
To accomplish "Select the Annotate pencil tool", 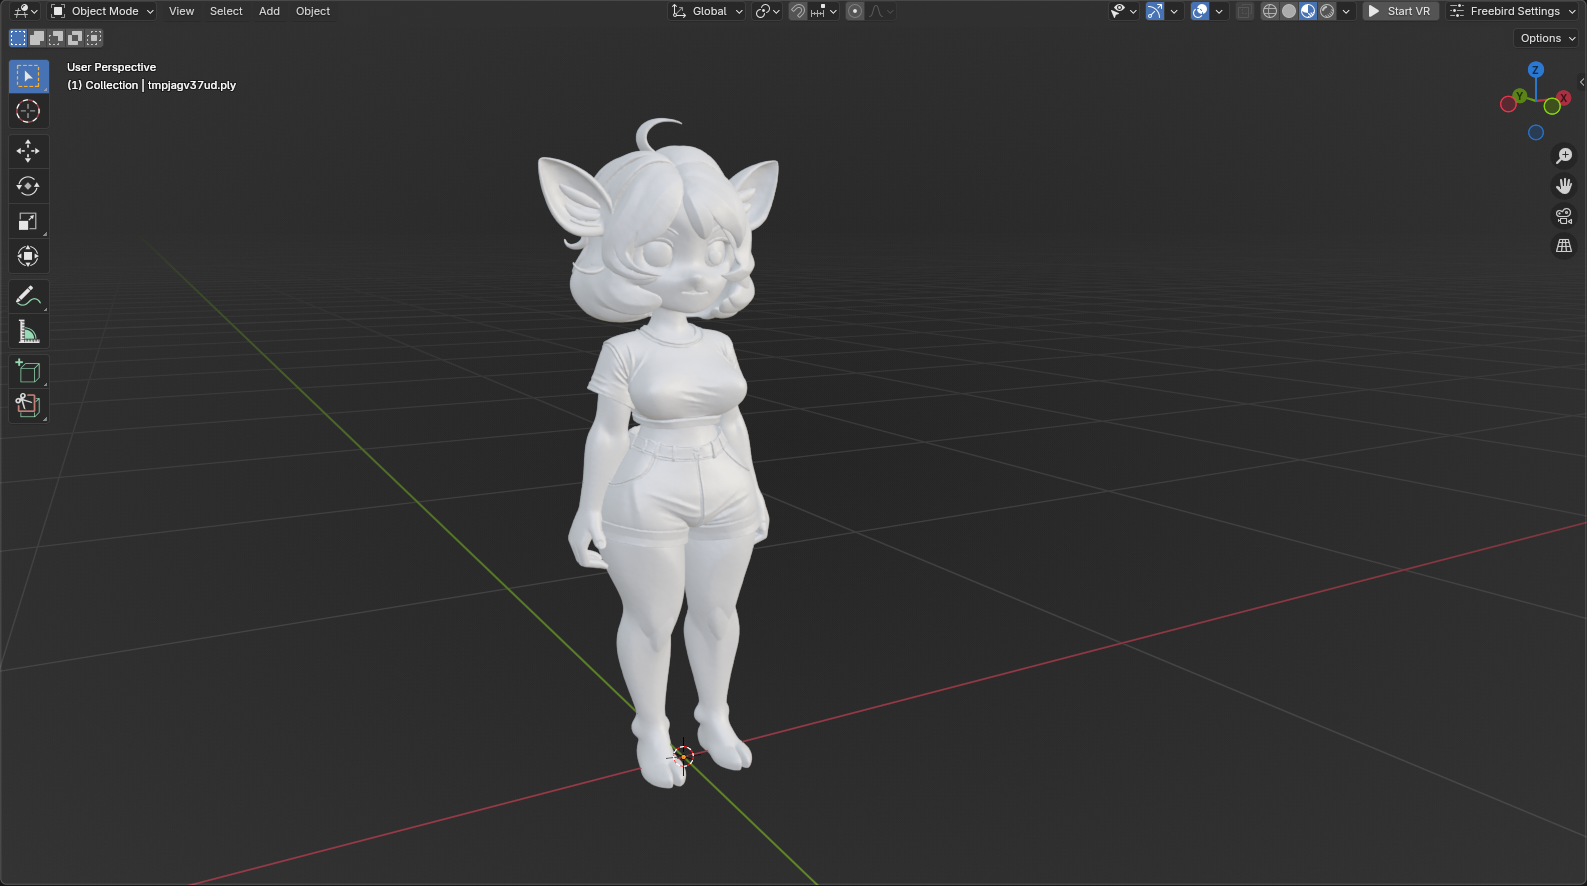I will (28, 296).
